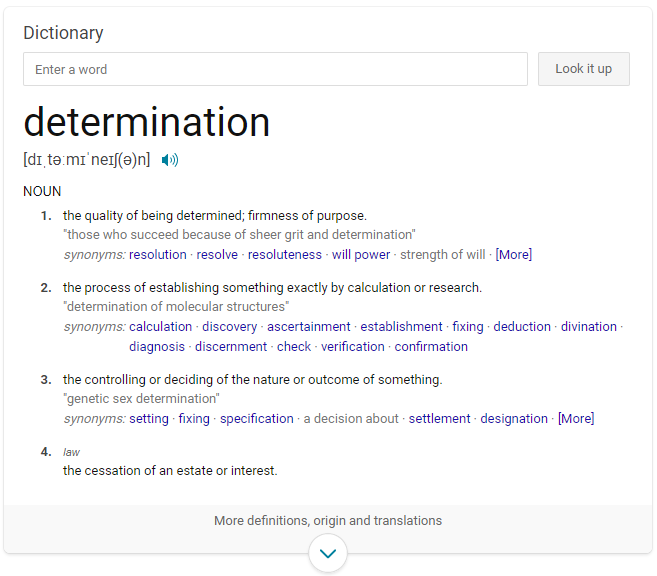Screen dimensions: 657x576
Task: Play the pronunciation audio speaker icon
Action: (170, 160)
